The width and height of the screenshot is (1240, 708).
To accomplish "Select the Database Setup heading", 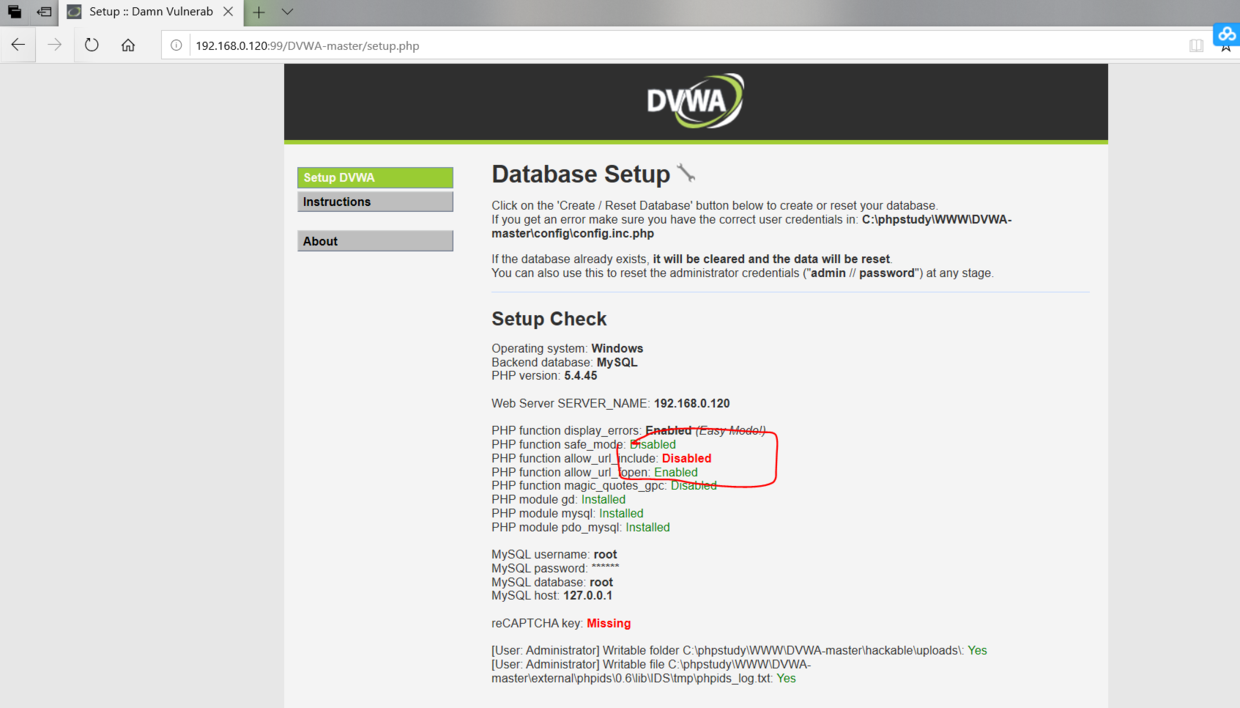I will click(x=581, y=174).
